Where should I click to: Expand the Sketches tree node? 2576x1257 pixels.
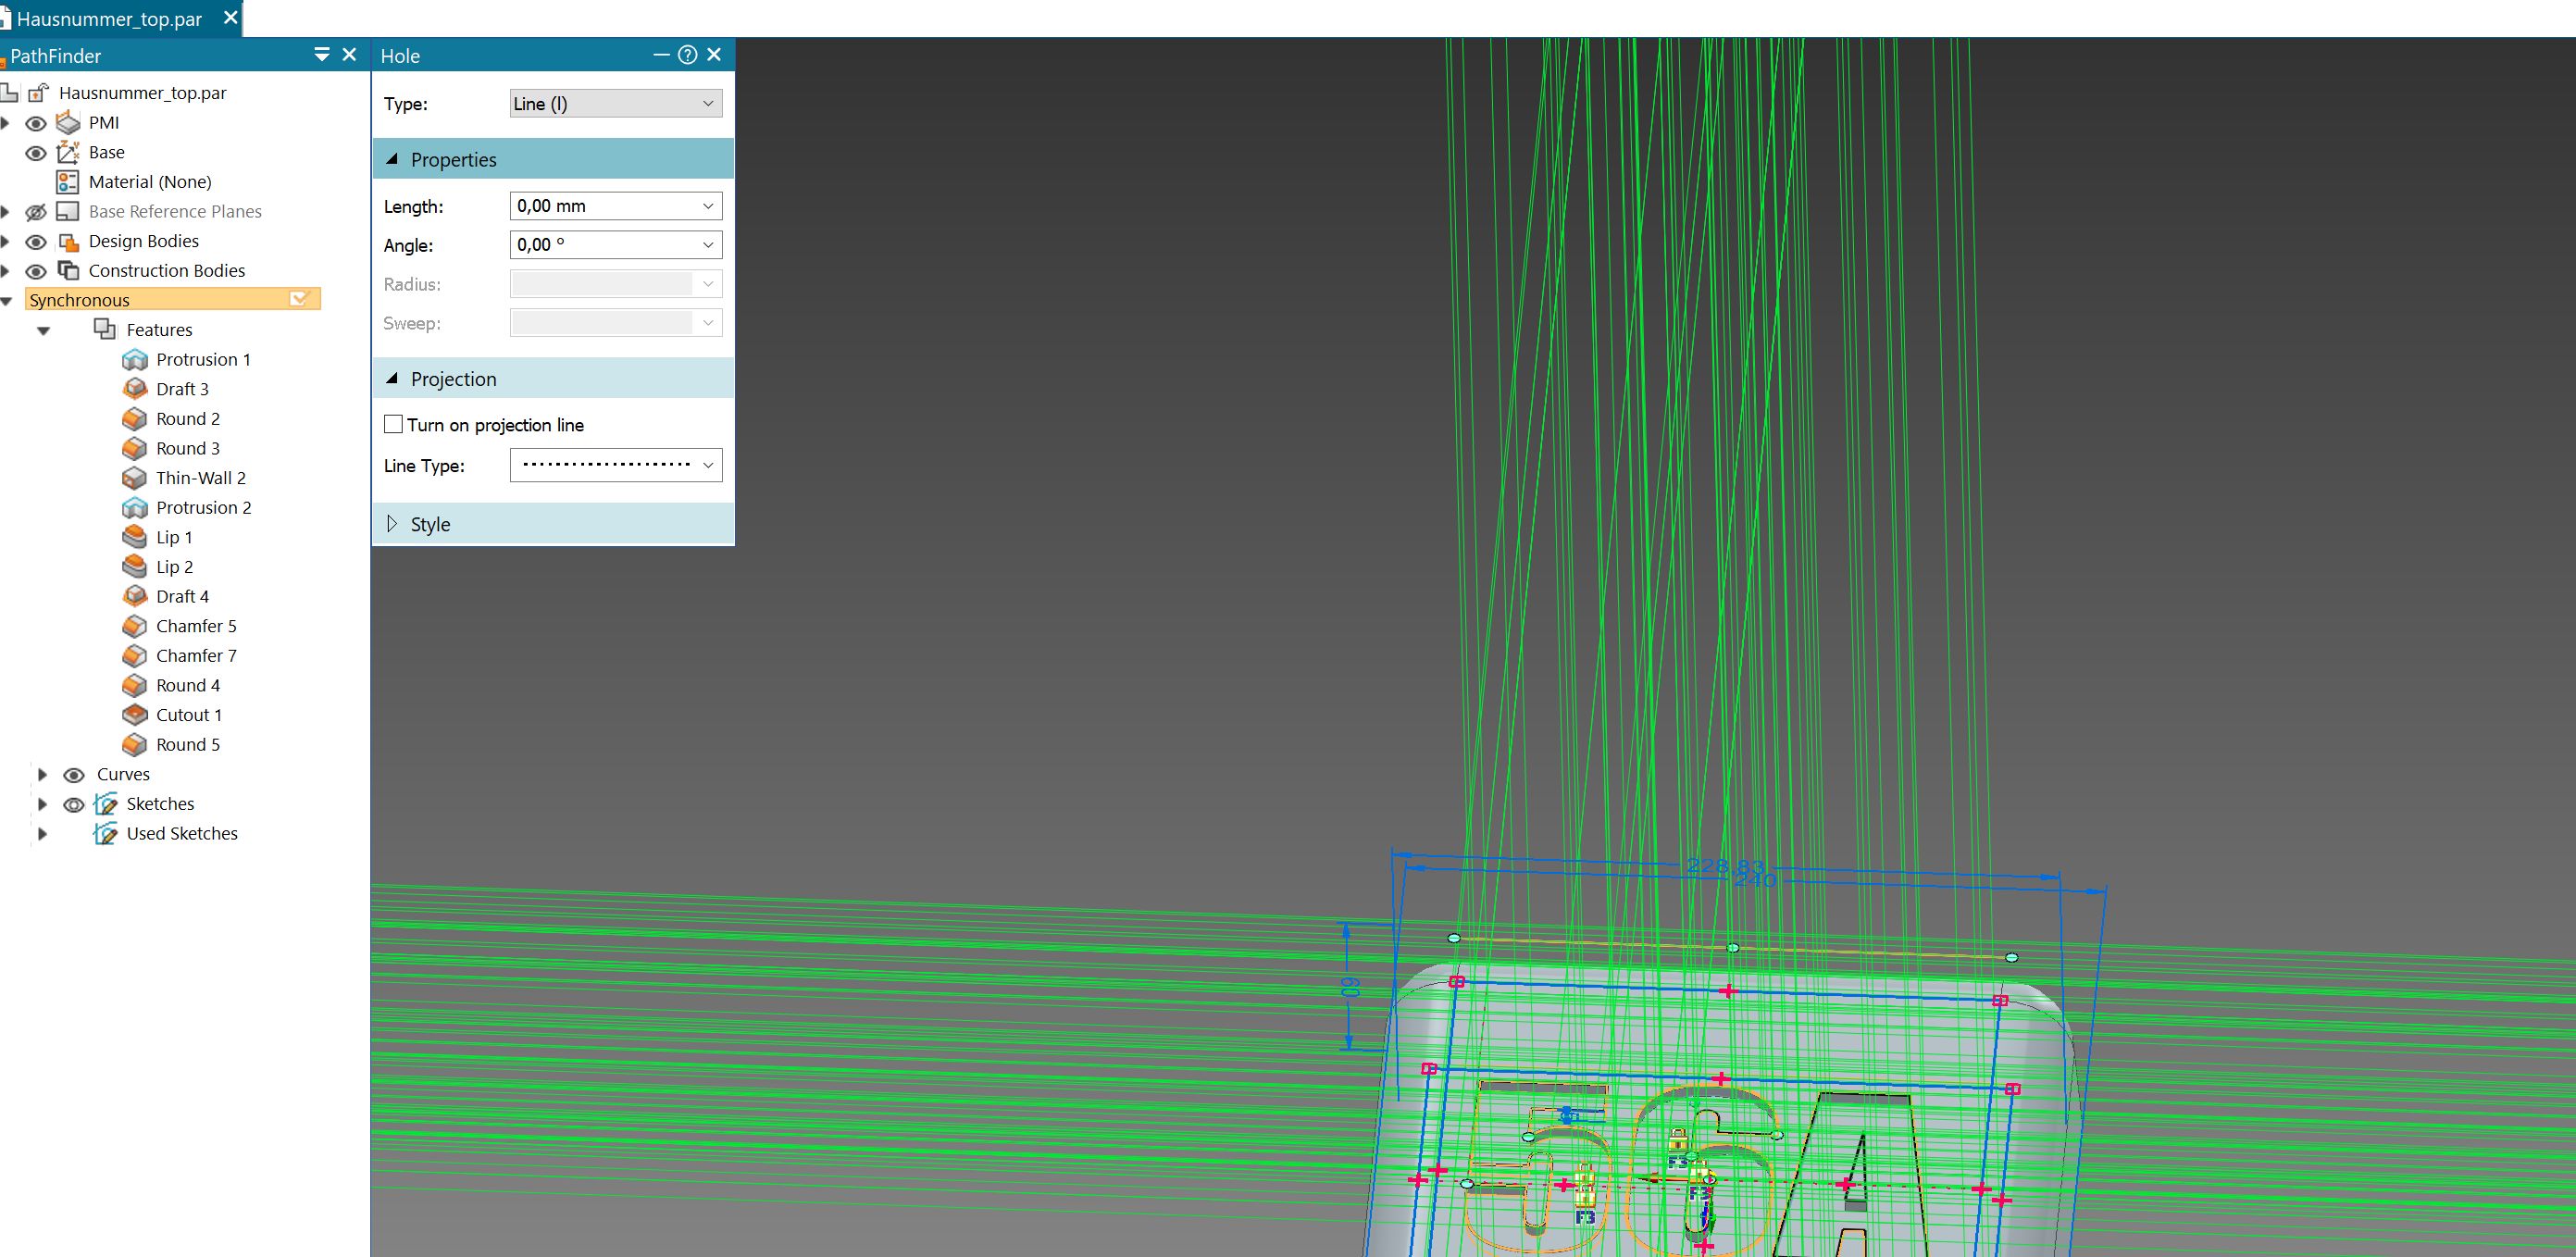[42, 804]
